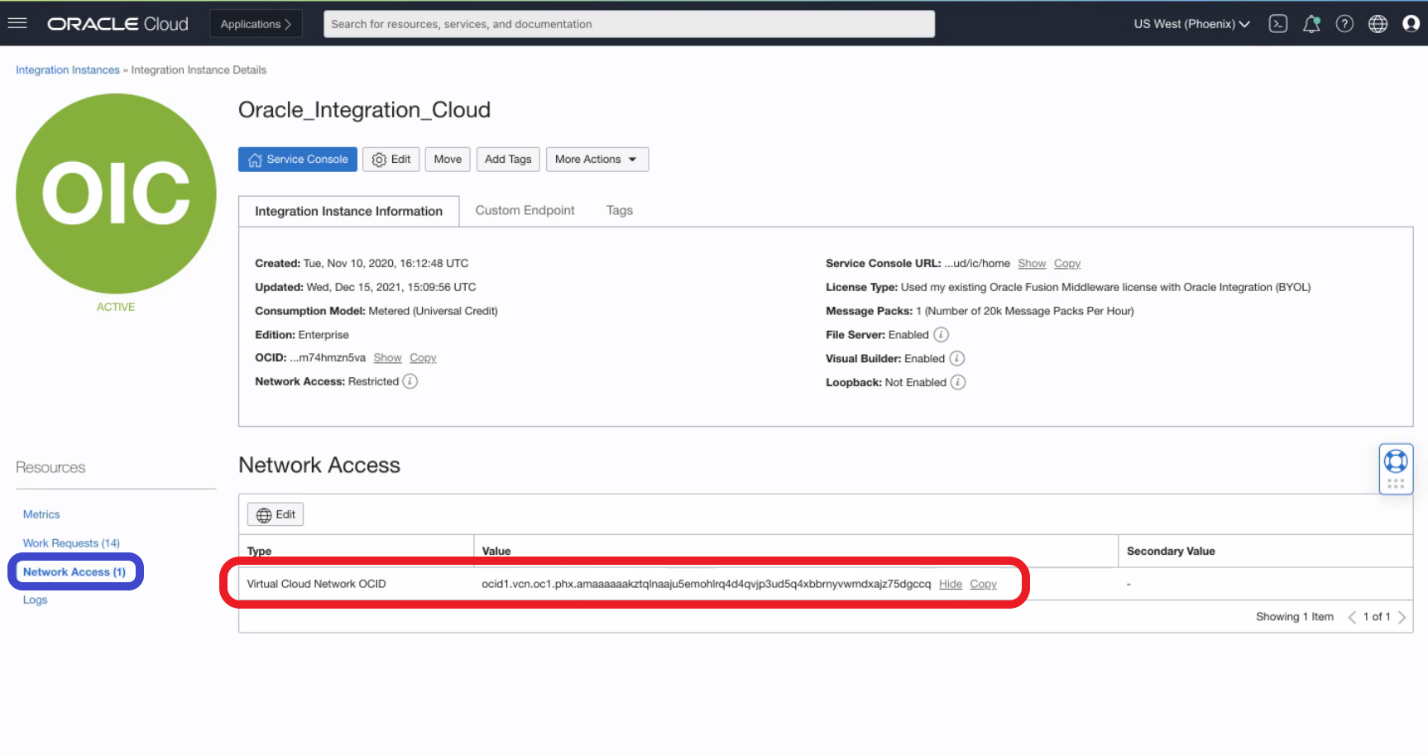The width and height of the screenshot is (1428, 755).
Task: Click the ACTIVE status label
Action: (x=116, y=307)
